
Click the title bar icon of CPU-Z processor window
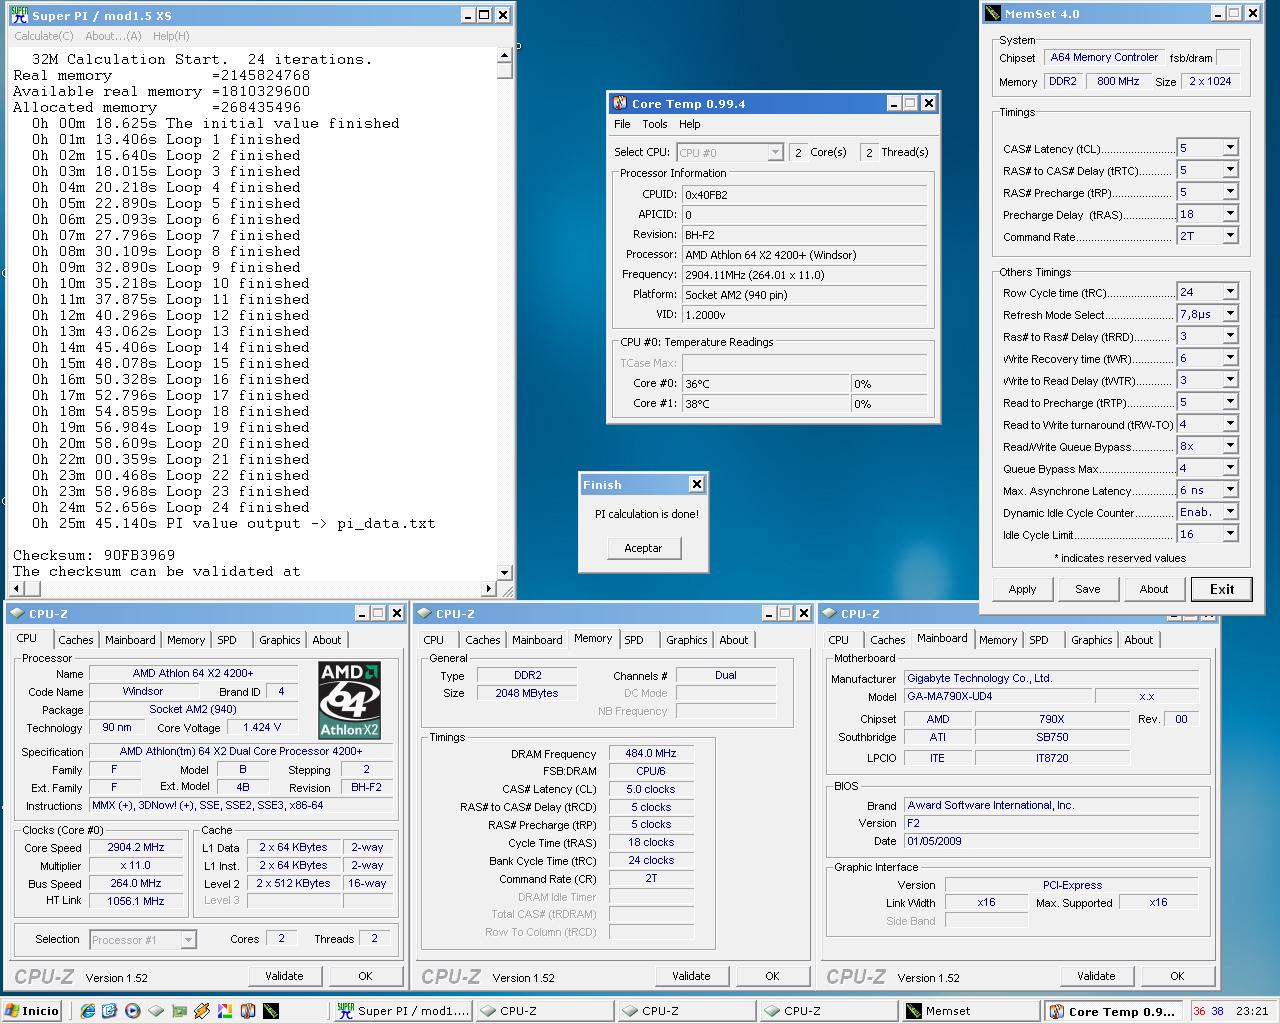pyautogui.click(x=18, y=614)
